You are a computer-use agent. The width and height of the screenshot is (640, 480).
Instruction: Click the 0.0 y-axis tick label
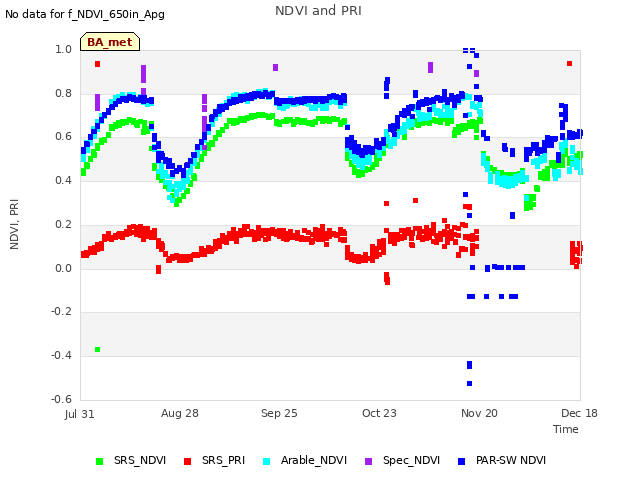pos(63,268)
